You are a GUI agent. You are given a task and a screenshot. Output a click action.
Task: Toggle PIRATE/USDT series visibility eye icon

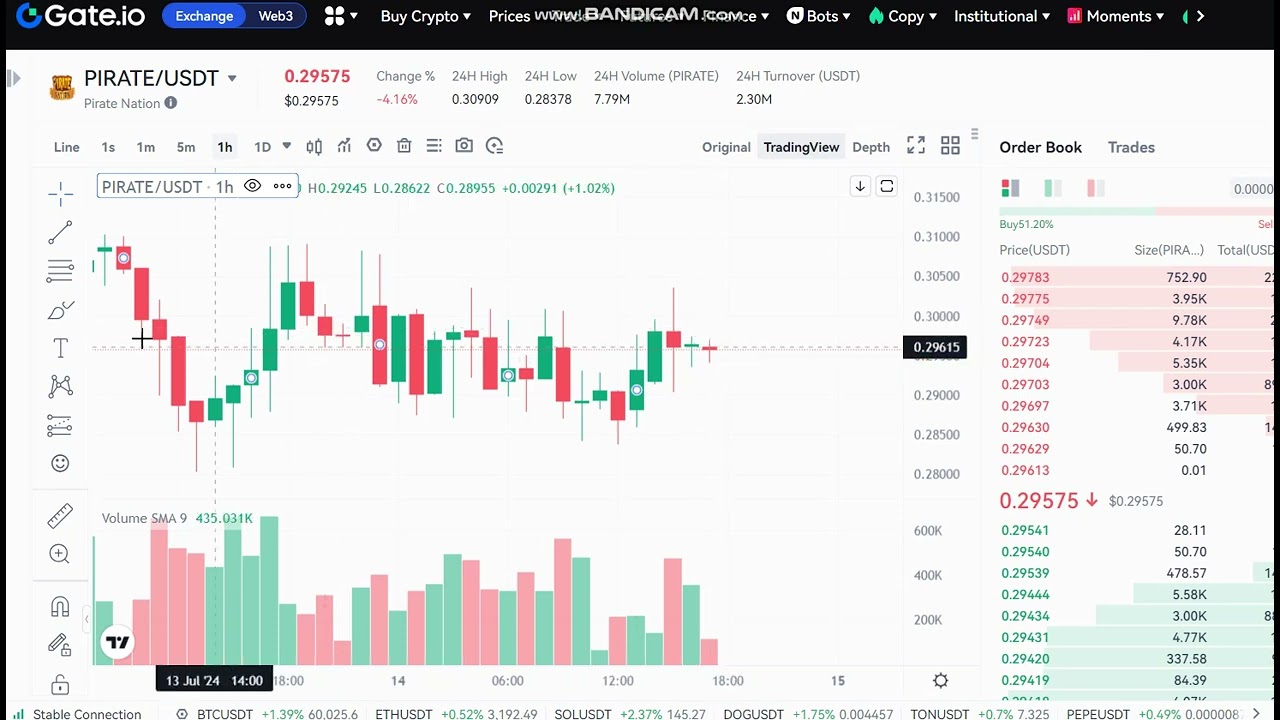click(253, 186)
